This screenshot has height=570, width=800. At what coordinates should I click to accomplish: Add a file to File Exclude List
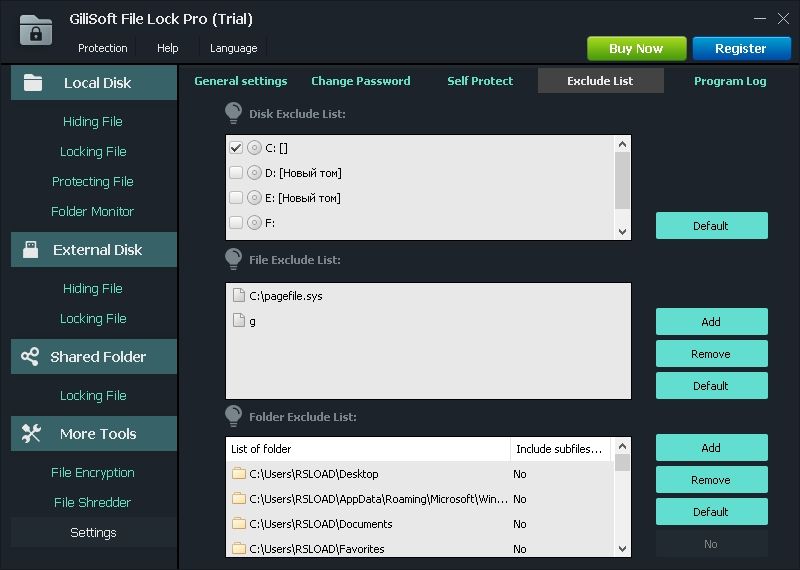click(711, 321)
